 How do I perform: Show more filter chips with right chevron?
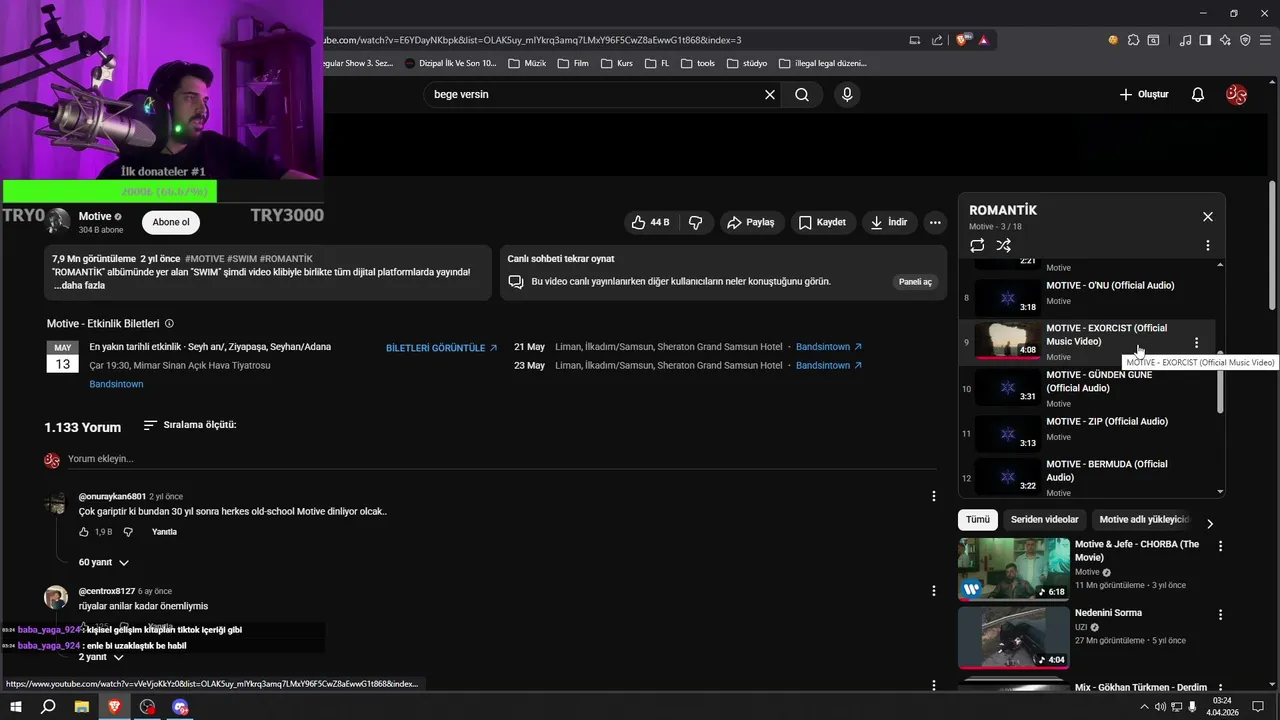pyautogui.click(x=1210, y=523)
